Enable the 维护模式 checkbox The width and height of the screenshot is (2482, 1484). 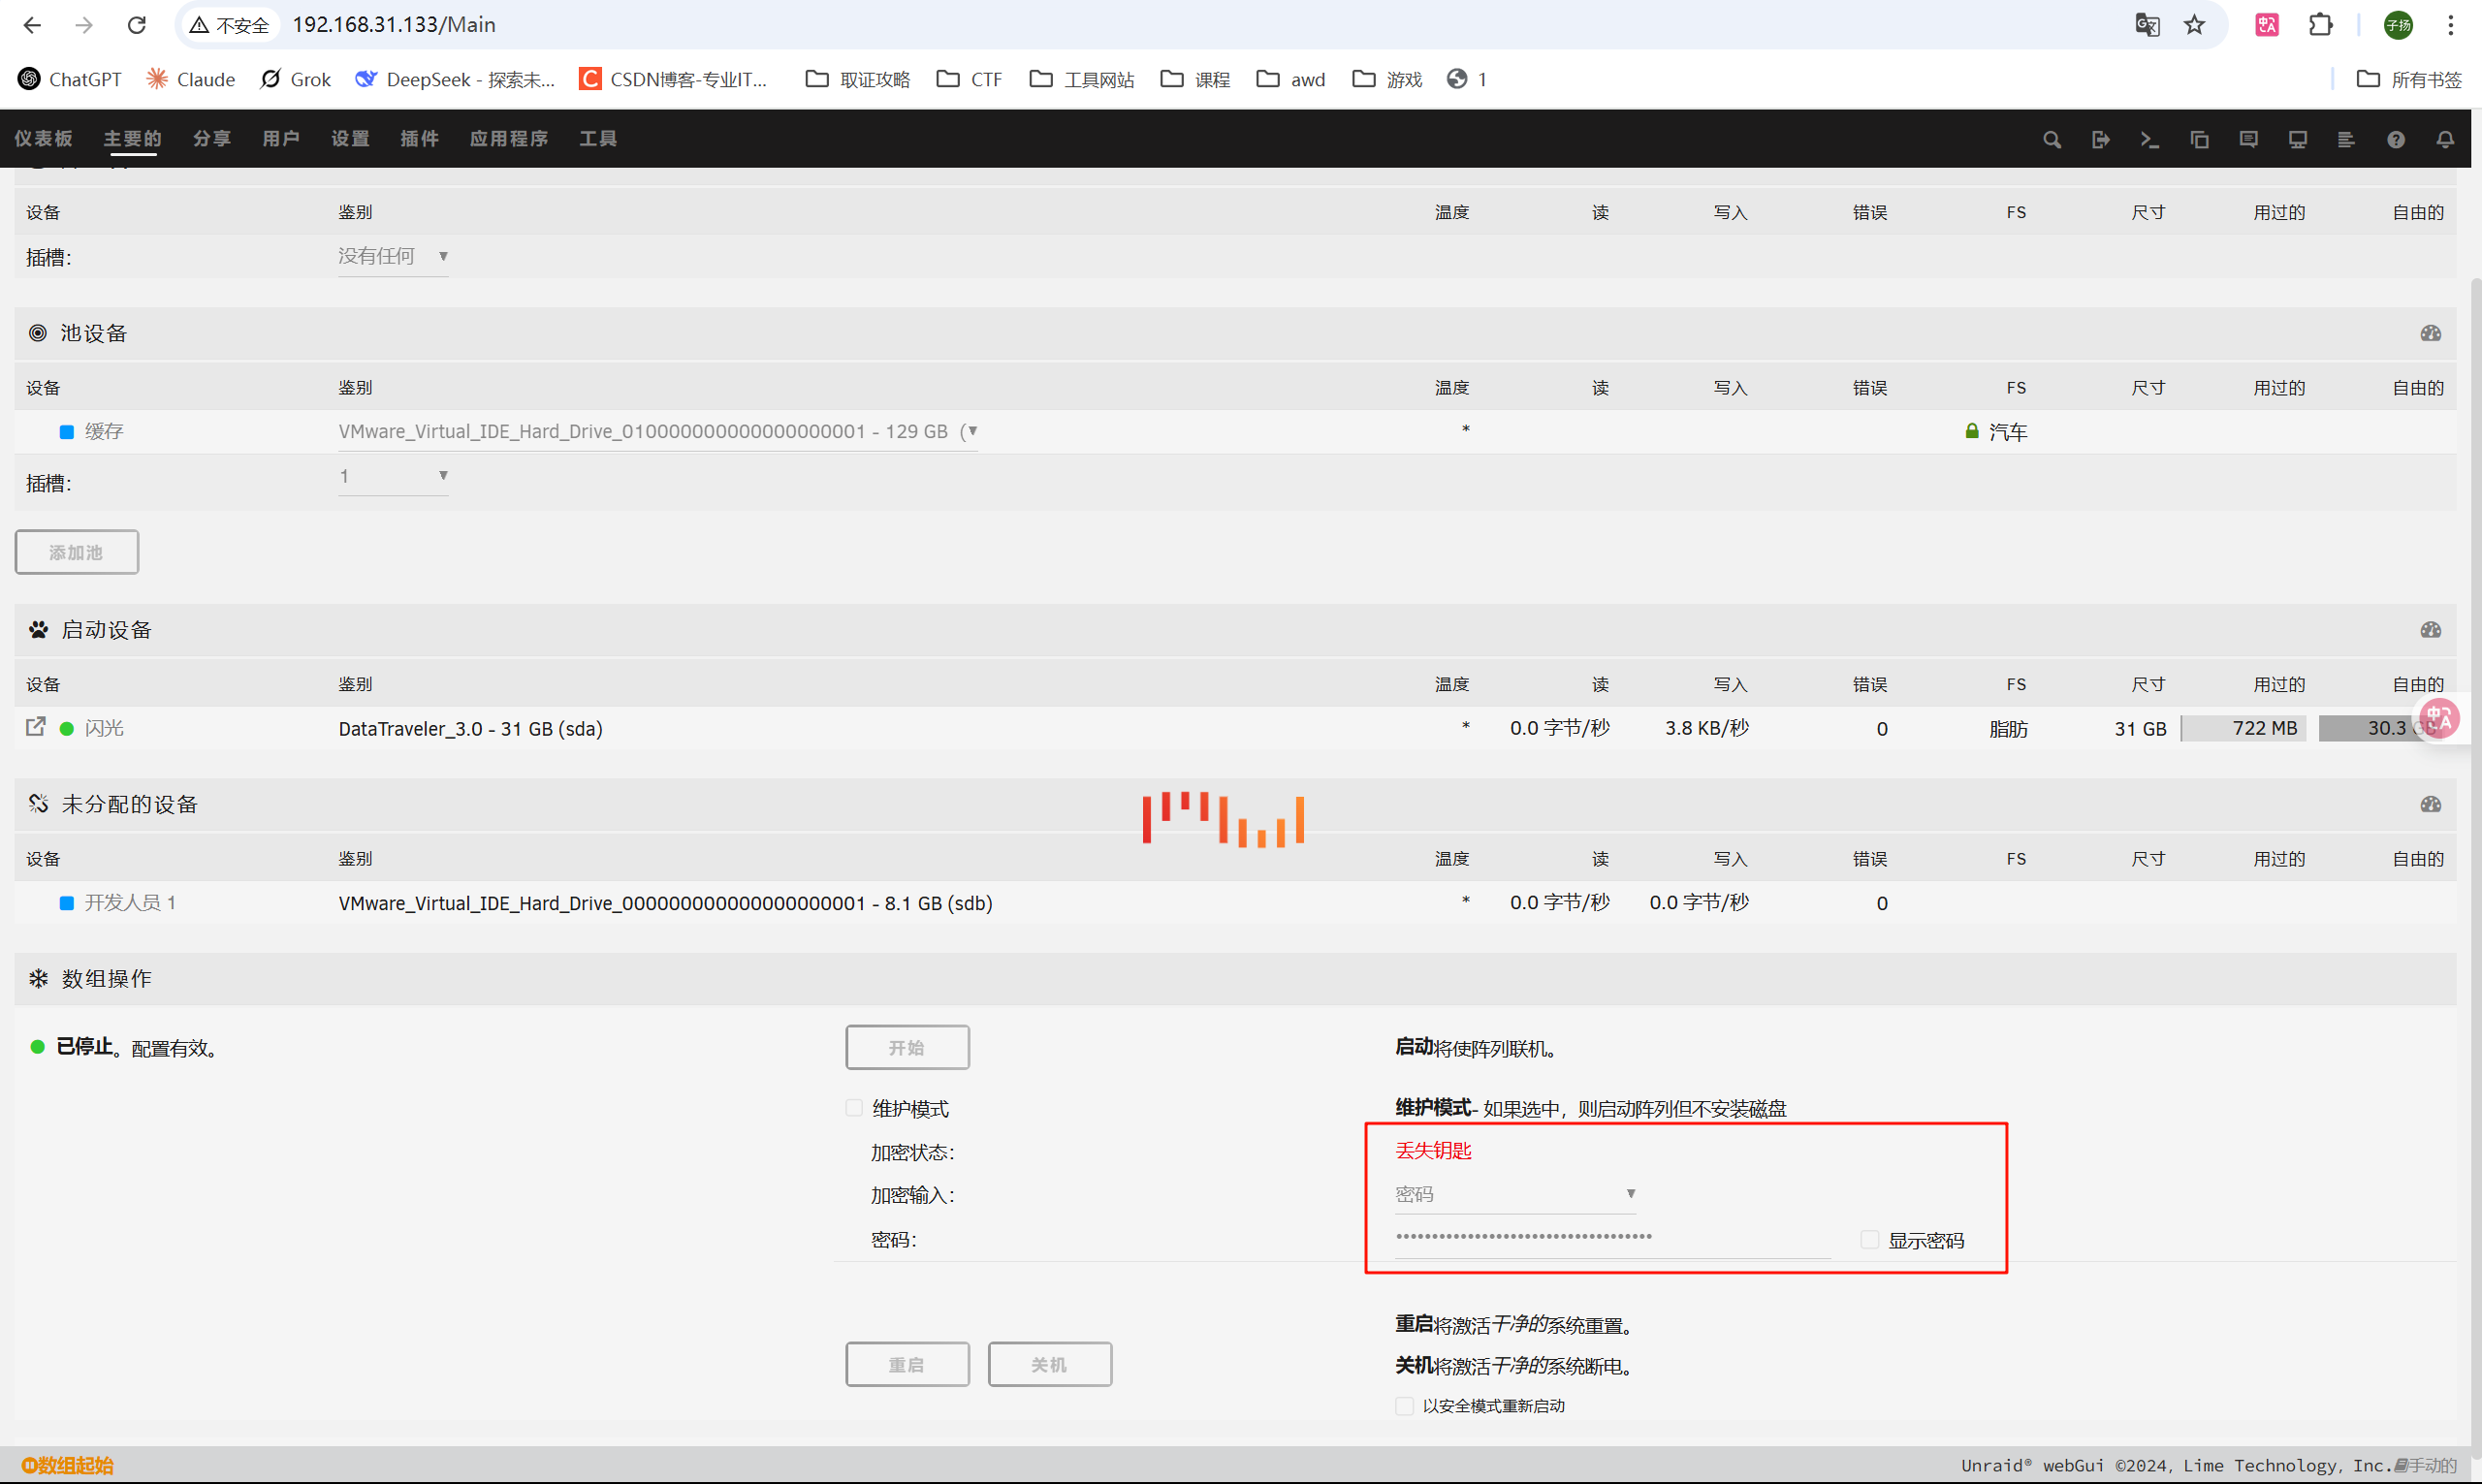pyautogui.click(x=854, y=1108)
